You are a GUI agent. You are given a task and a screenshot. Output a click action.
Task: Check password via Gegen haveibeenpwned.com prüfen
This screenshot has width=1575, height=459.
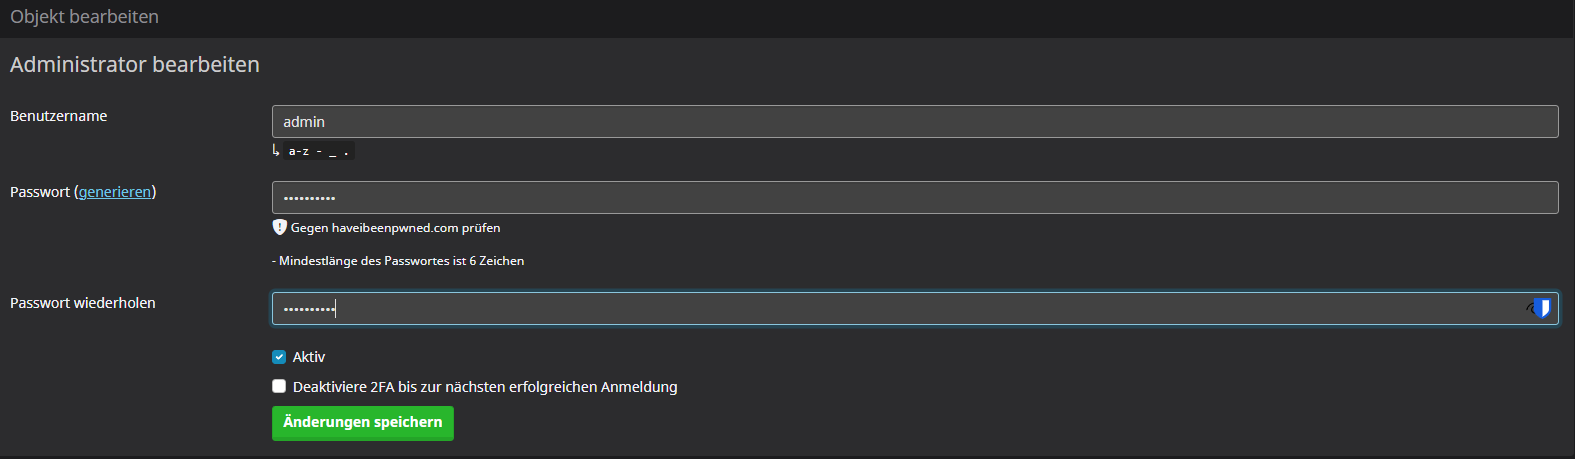point(395,228)
